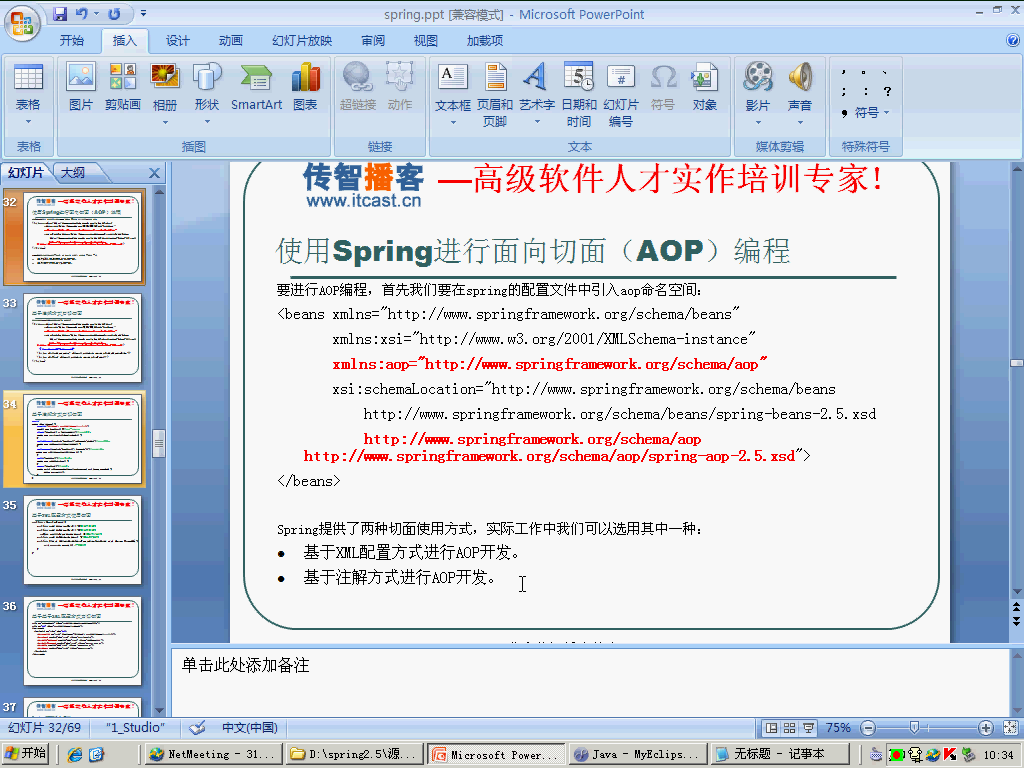Insert a table (表格) icon

pyautogui.click(x=28, y=77)
